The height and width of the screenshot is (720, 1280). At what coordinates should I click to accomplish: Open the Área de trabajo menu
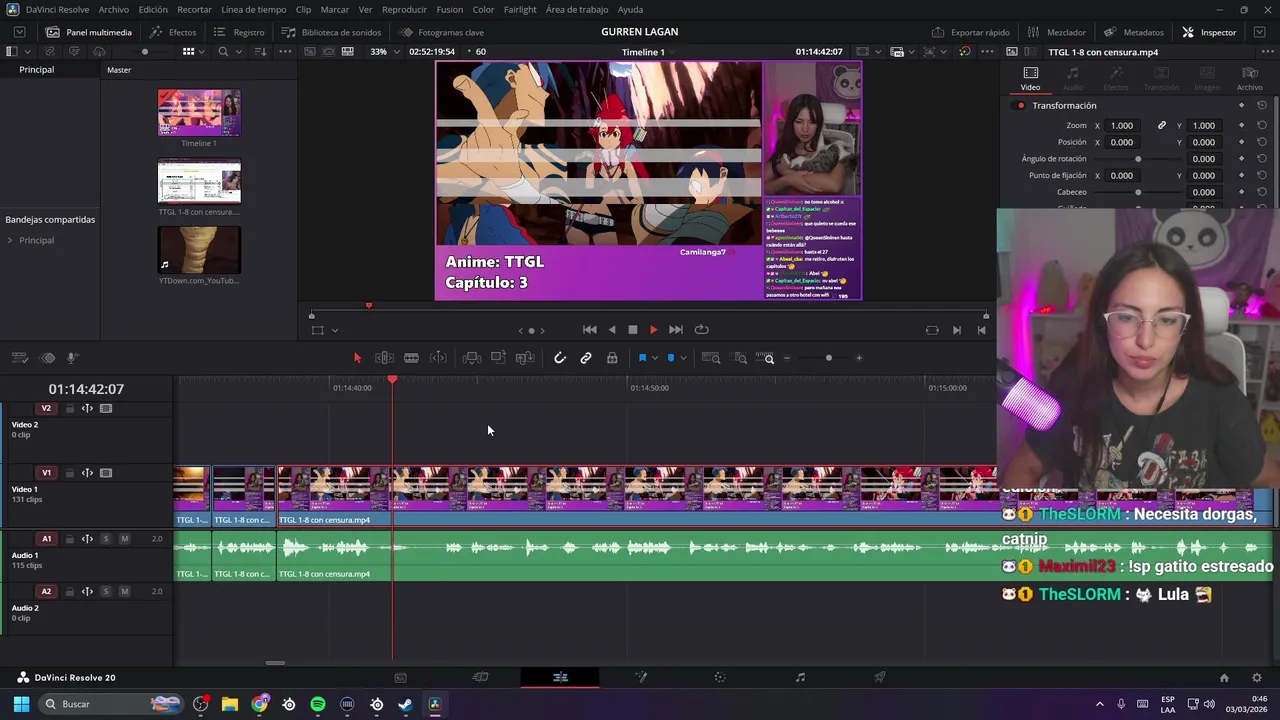click(x=577, y=9)
